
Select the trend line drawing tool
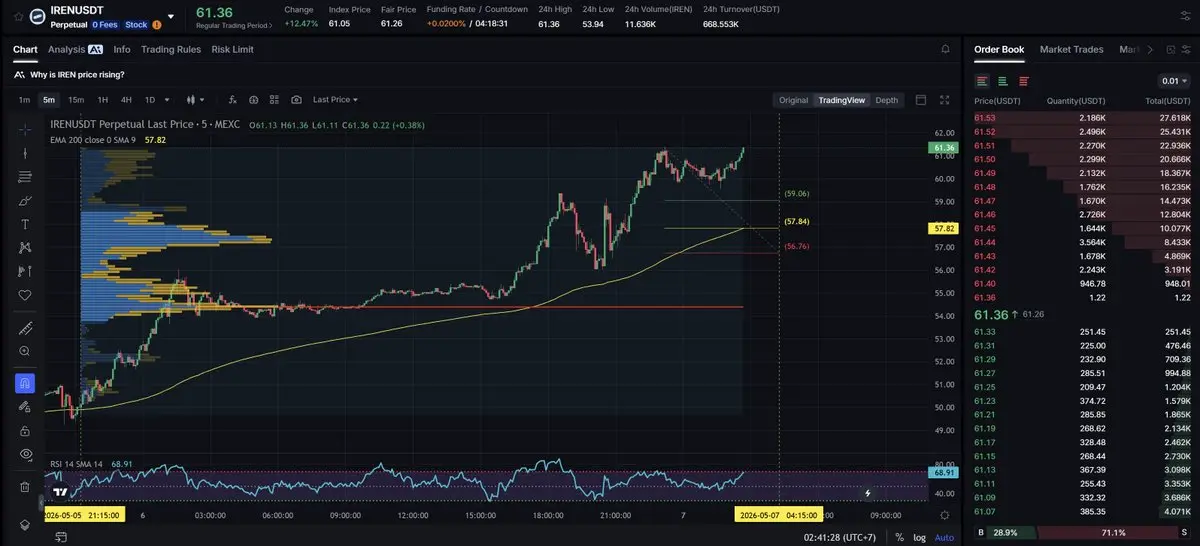25,153
